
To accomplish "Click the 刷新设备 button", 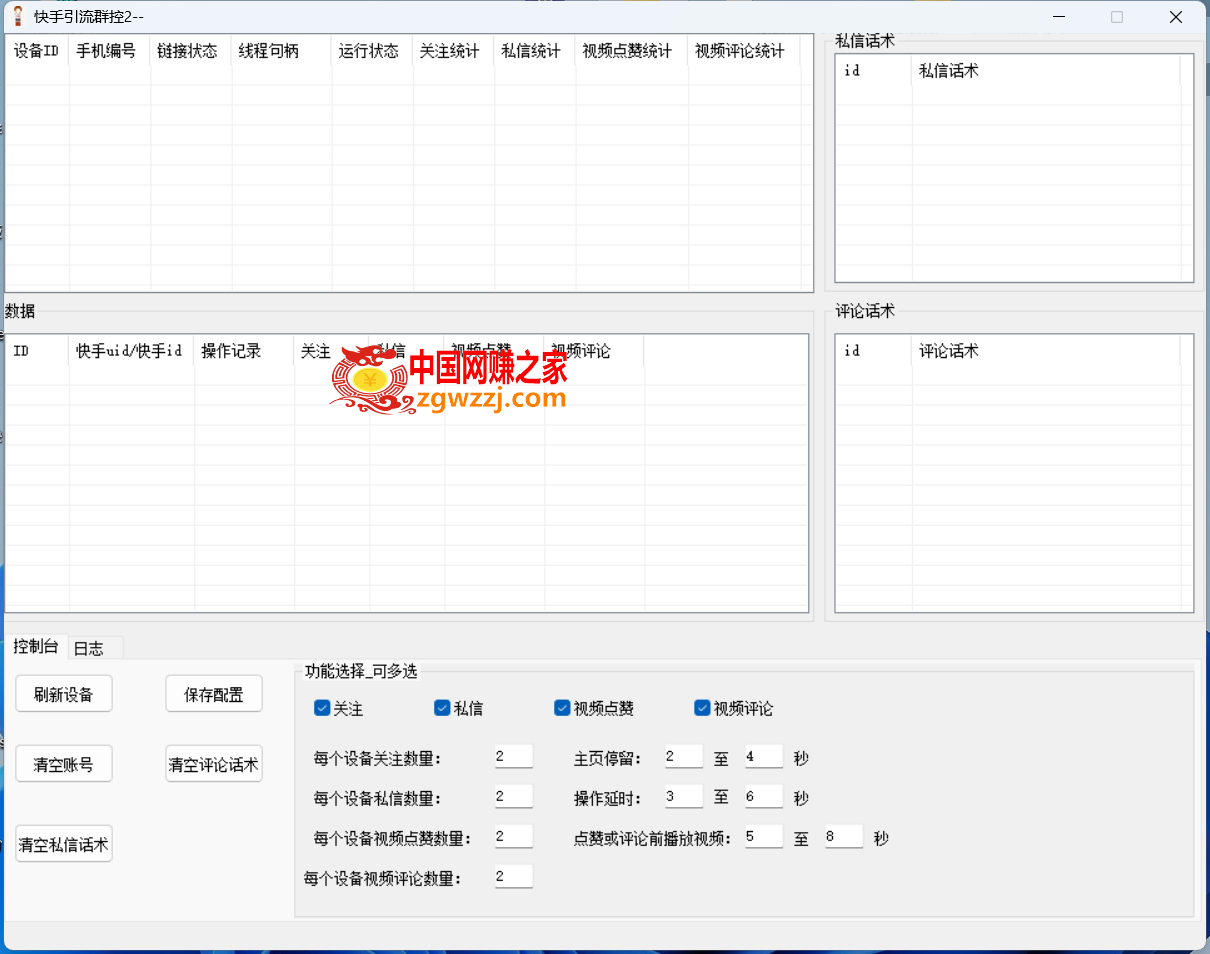I will pos(63,694).
